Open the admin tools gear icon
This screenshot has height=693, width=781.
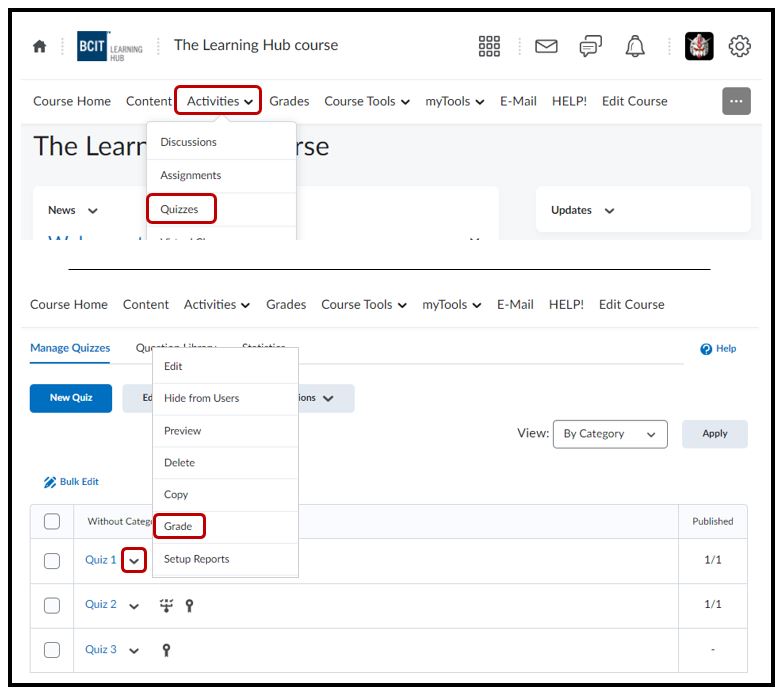coord(740,46)
